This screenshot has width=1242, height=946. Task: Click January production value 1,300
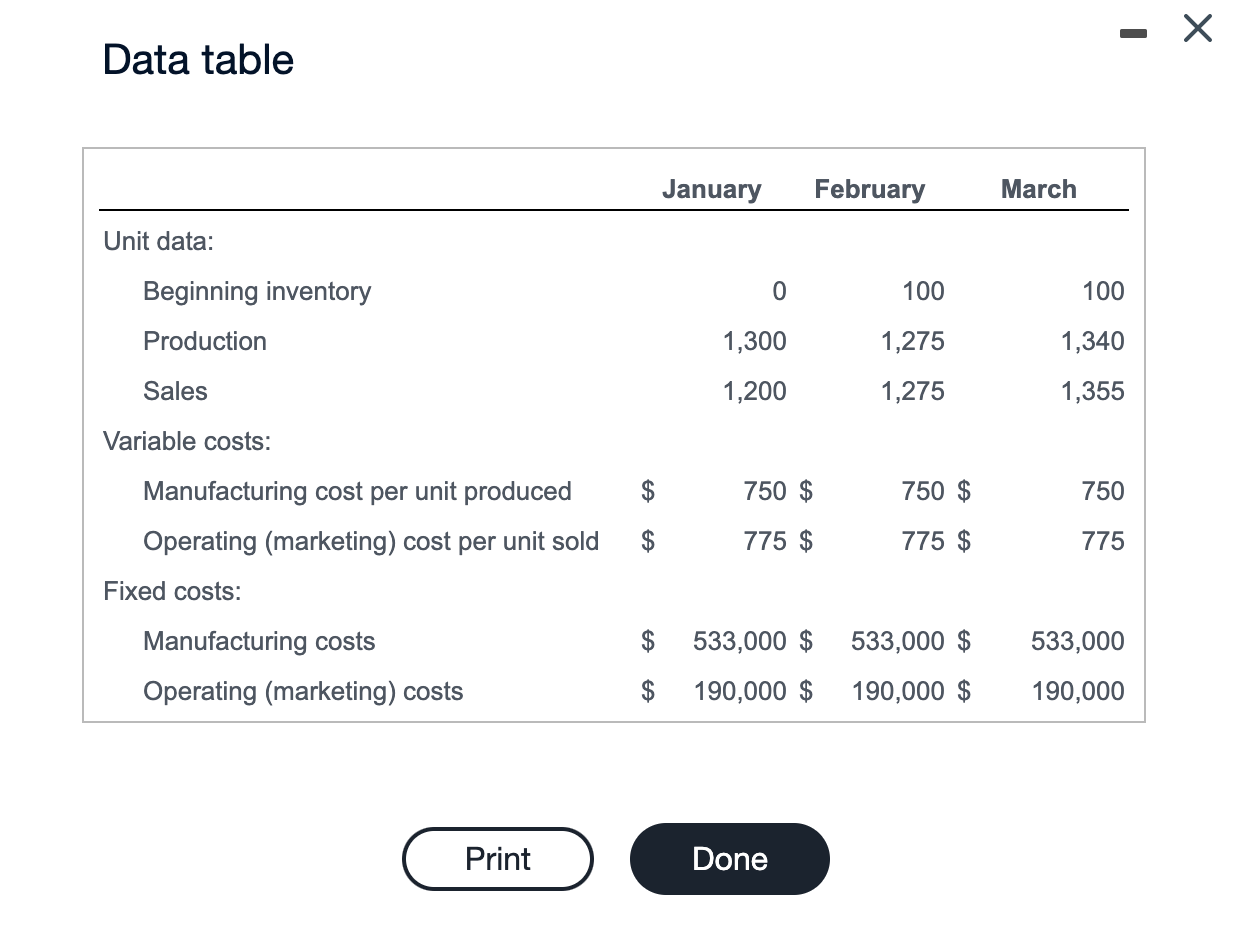coord(755,341)
